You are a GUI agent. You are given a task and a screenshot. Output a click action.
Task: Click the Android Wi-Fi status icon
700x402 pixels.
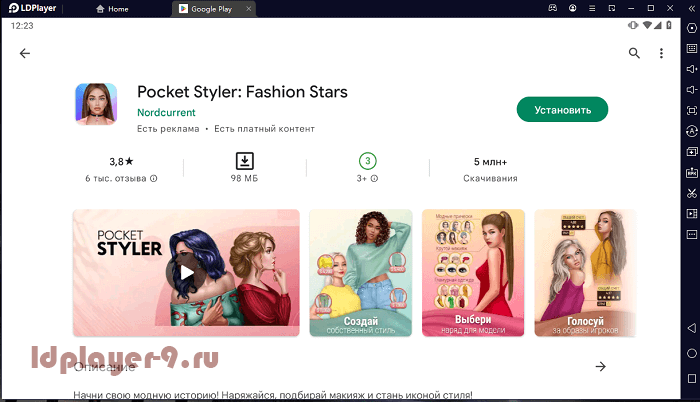(646, 25)
